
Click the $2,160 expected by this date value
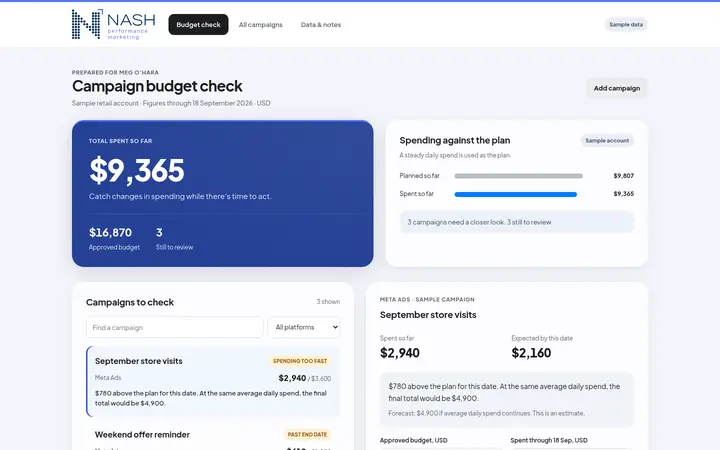531,353
